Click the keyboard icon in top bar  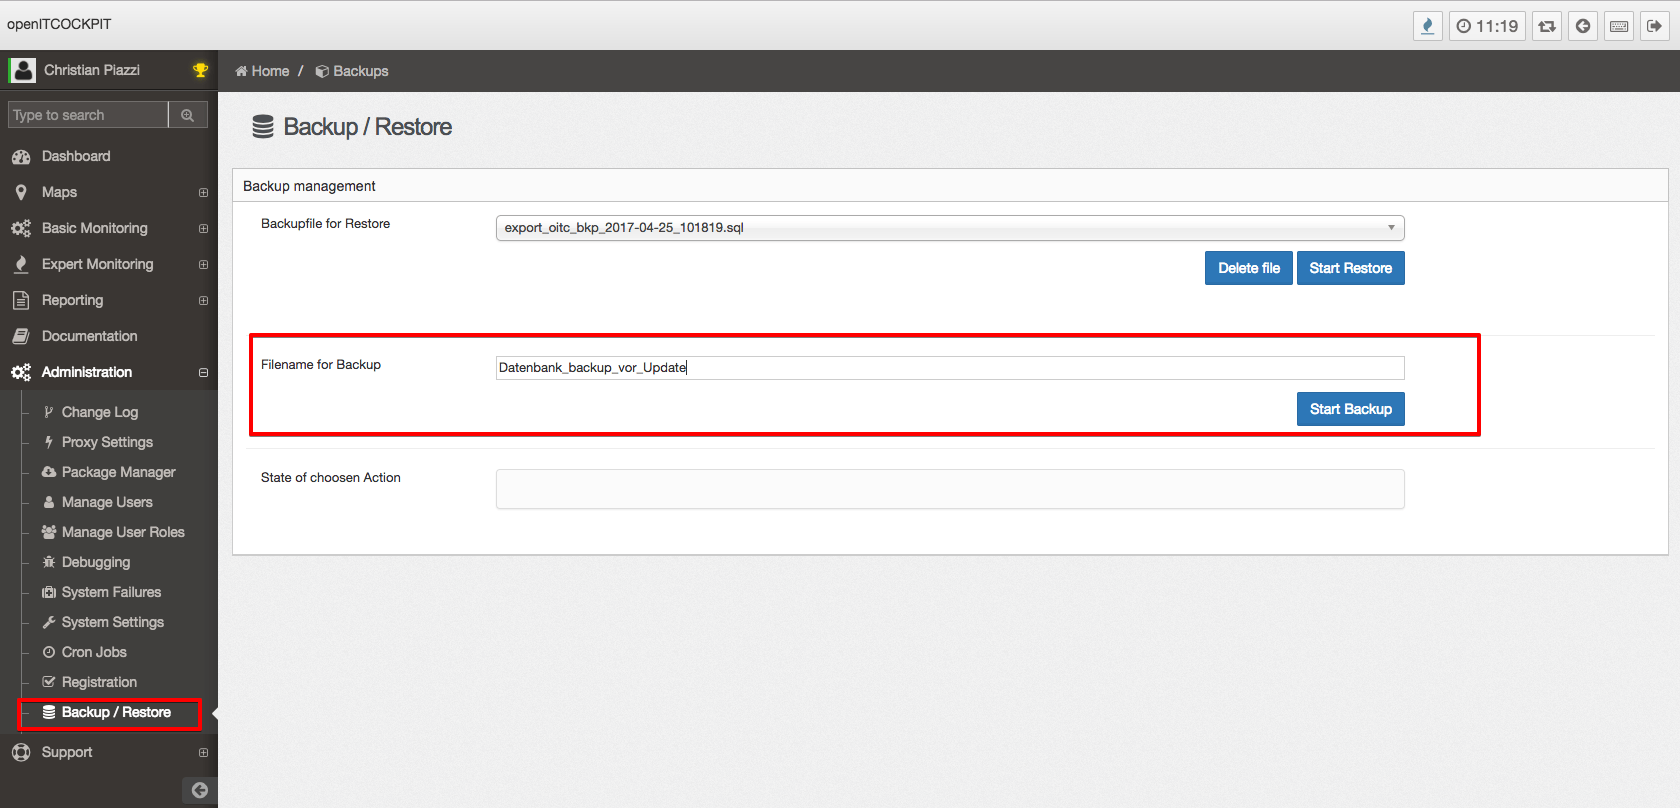(1619, 26)
